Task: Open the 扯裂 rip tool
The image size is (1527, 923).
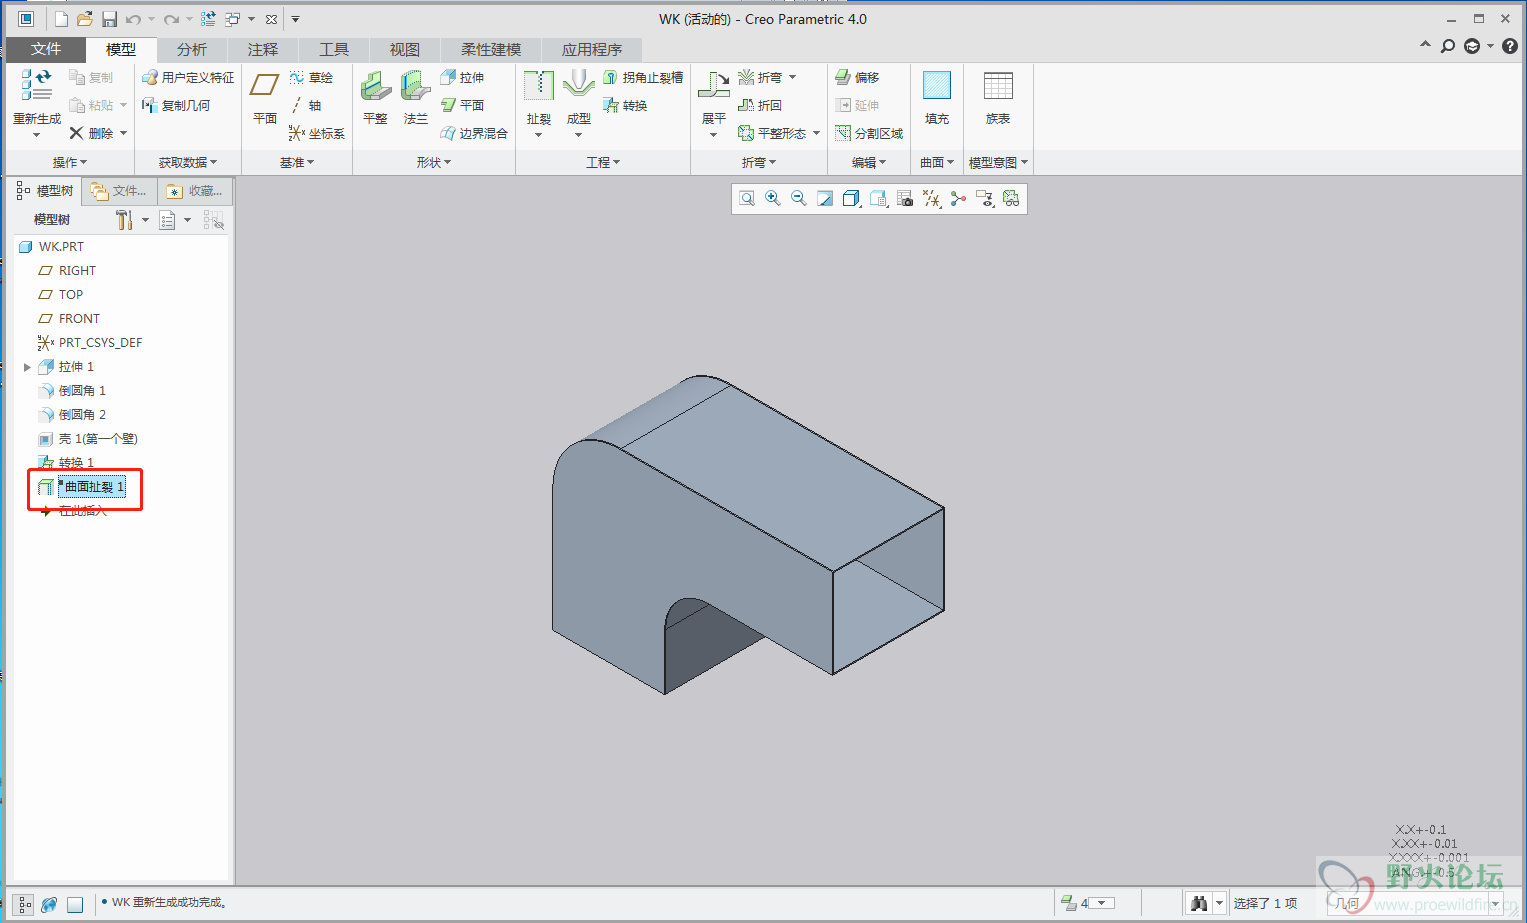Action: click(539, 98)
